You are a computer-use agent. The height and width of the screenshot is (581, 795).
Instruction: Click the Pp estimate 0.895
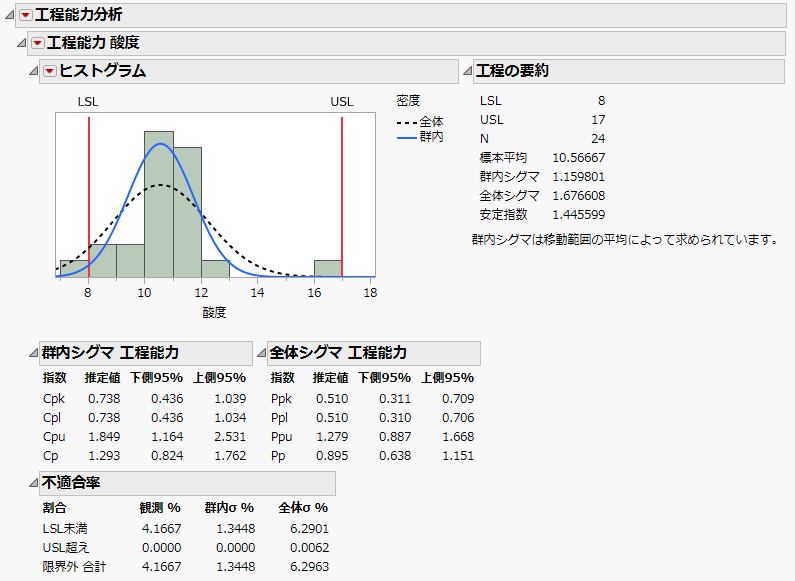point(332,456)
